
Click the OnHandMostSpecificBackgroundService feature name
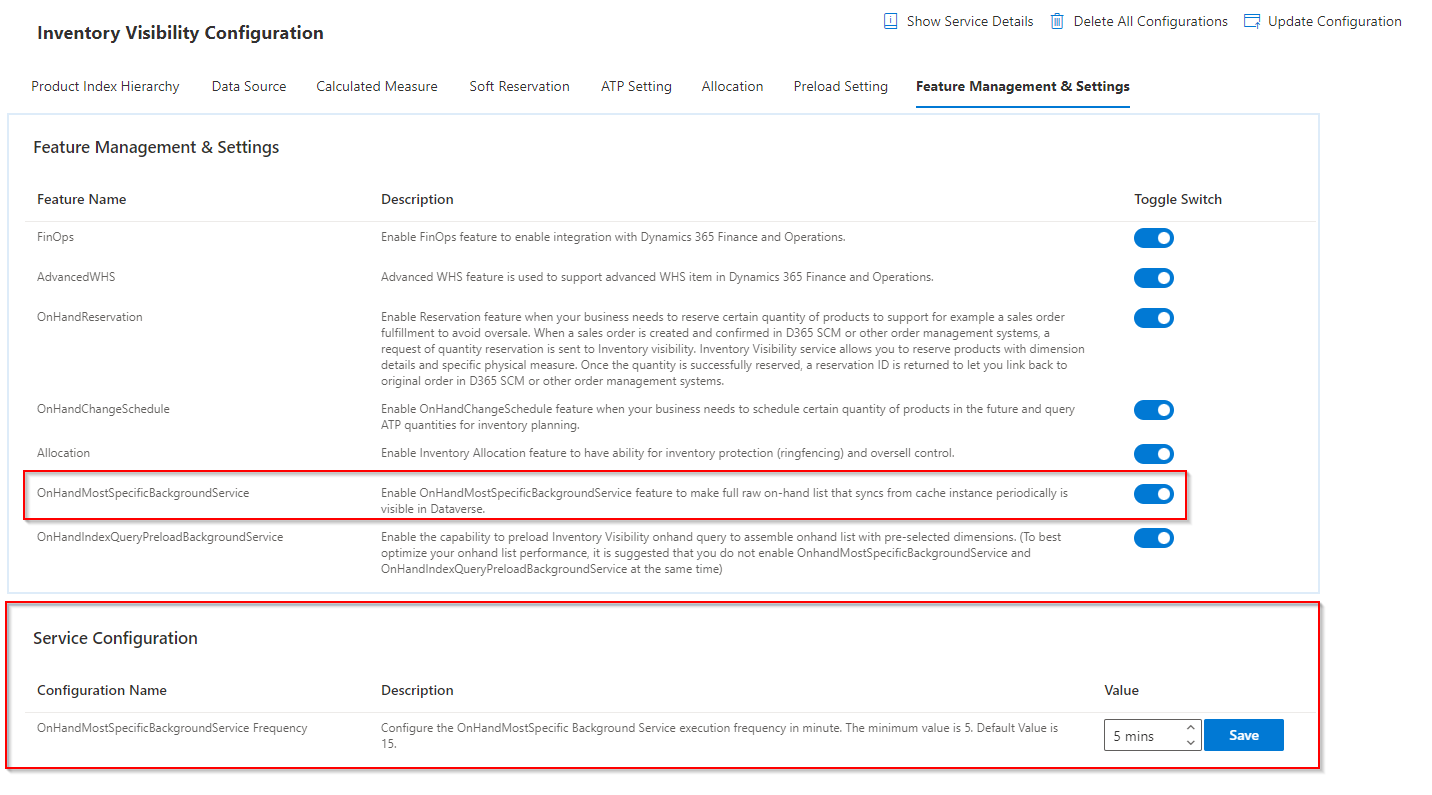coord(143,493)
